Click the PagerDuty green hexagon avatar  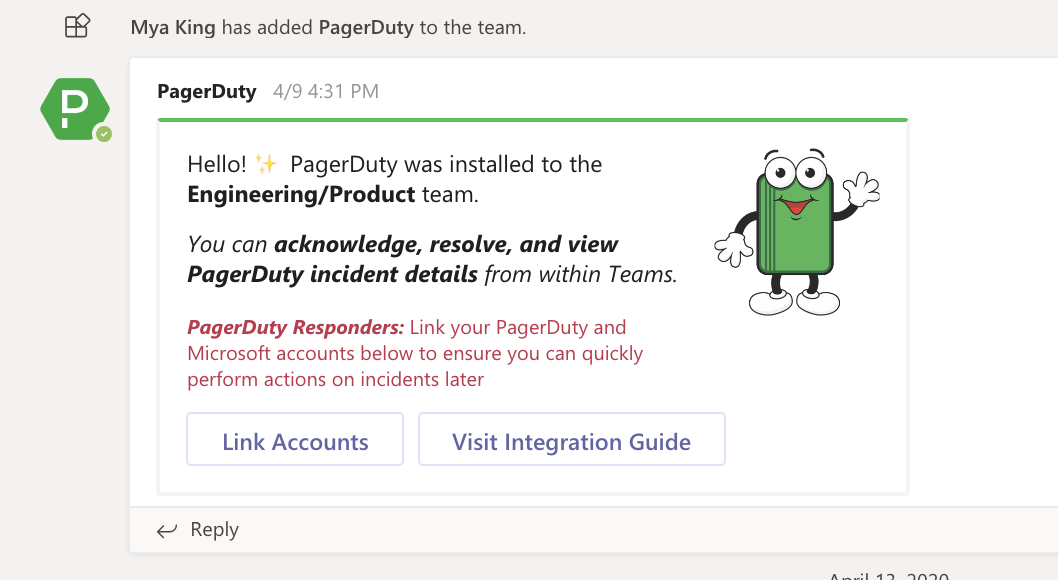(75, 109)
